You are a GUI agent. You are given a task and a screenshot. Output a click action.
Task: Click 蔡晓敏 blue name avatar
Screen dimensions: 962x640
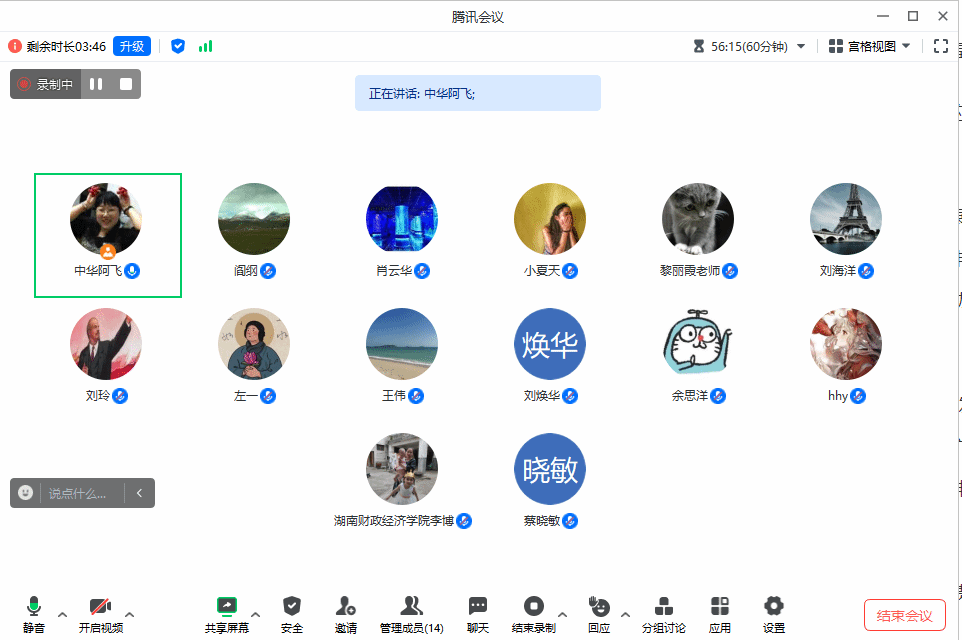pos(550,469)
